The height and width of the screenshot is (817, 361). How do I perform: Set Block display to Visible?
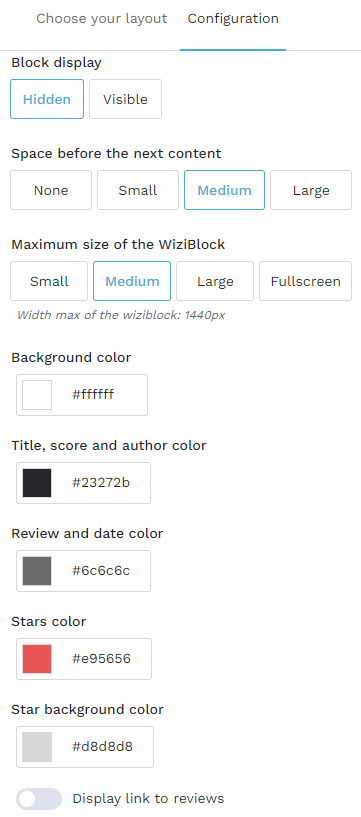125,99
